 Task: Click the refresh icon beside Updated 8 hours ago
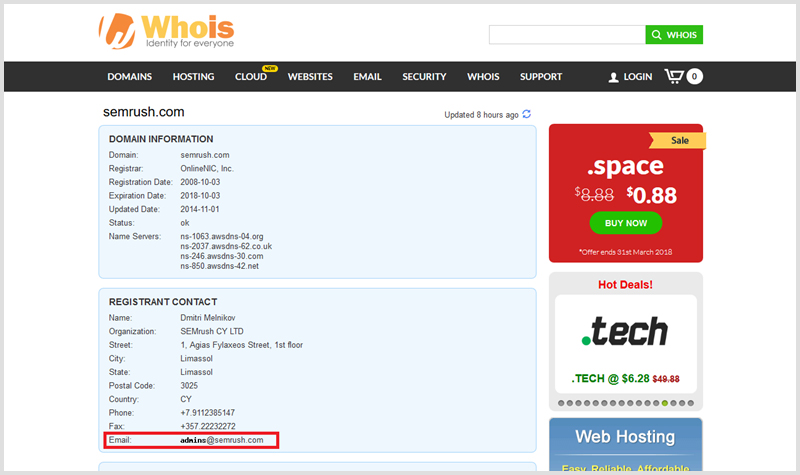(527, 114)
